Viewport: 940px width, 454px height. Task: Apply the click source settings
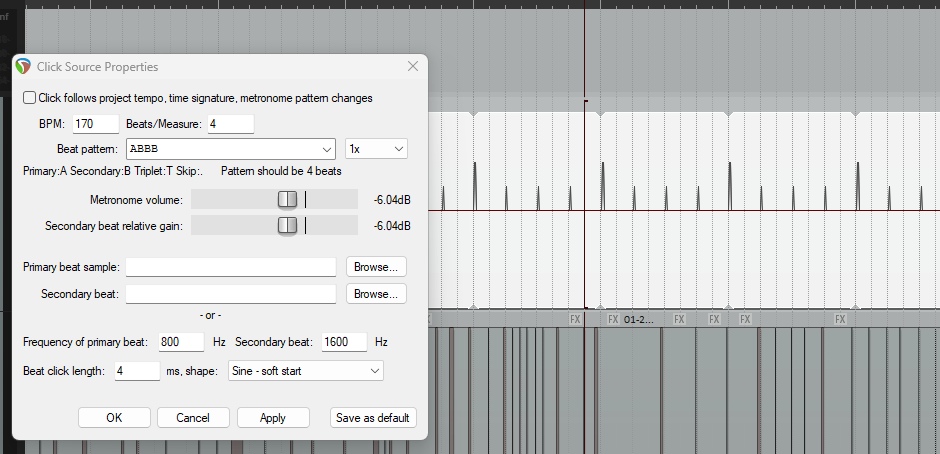[272, 418]
